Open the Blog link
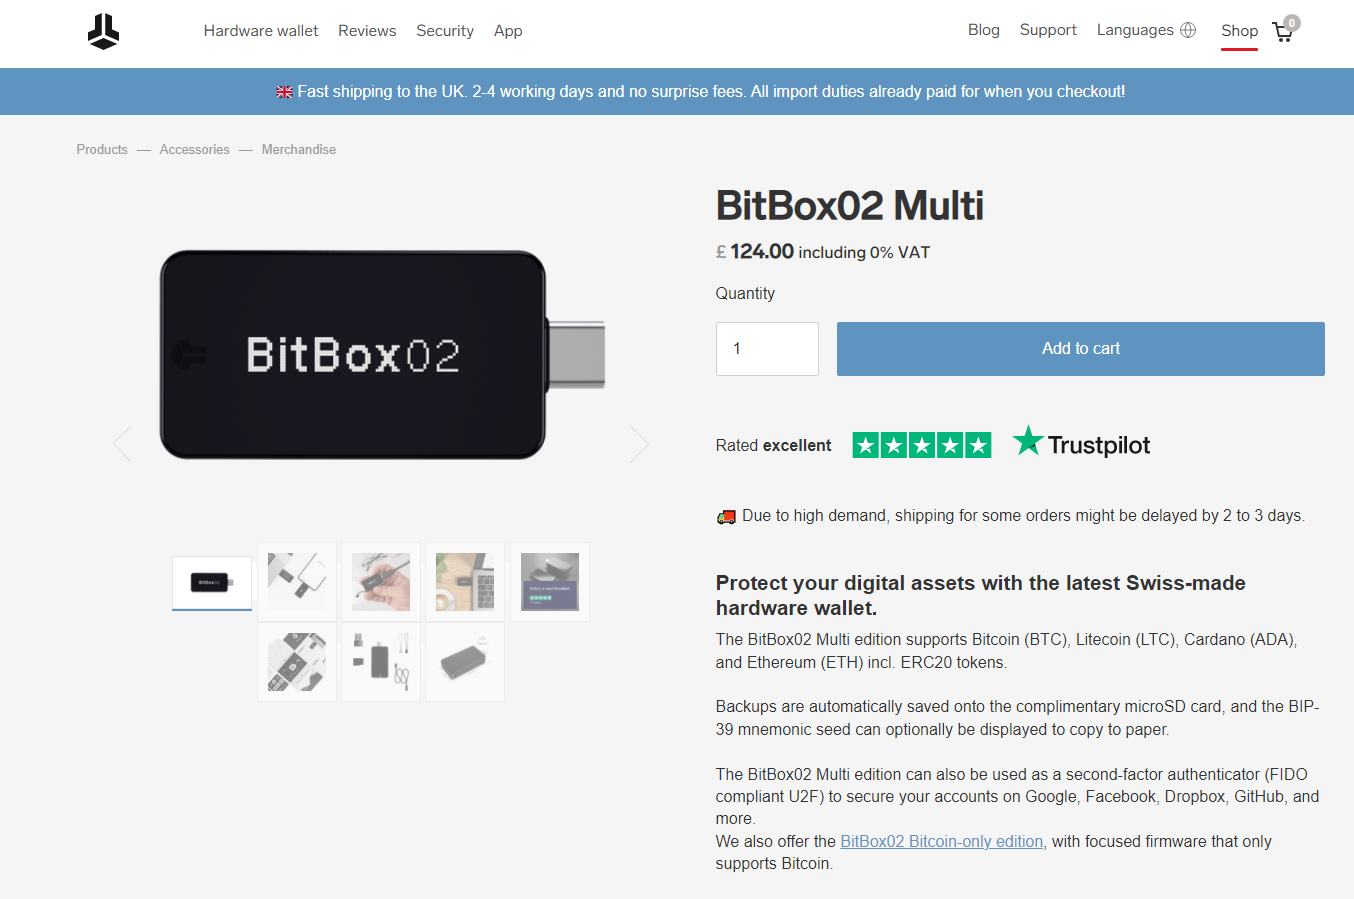The image size is (1354, 899). pyautogui.click(x=984, y=30)
